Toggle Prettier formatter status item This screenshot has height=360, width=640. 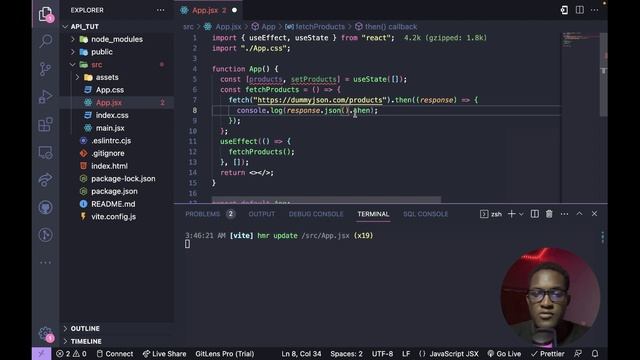coord(547,353)
